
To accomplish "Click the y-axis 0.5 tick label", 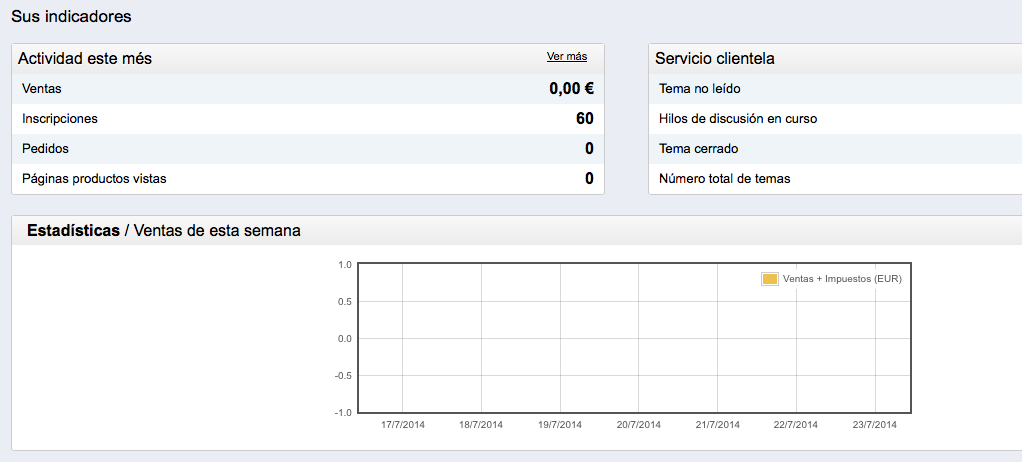I will pyautogui.click(x=345, y=302).
